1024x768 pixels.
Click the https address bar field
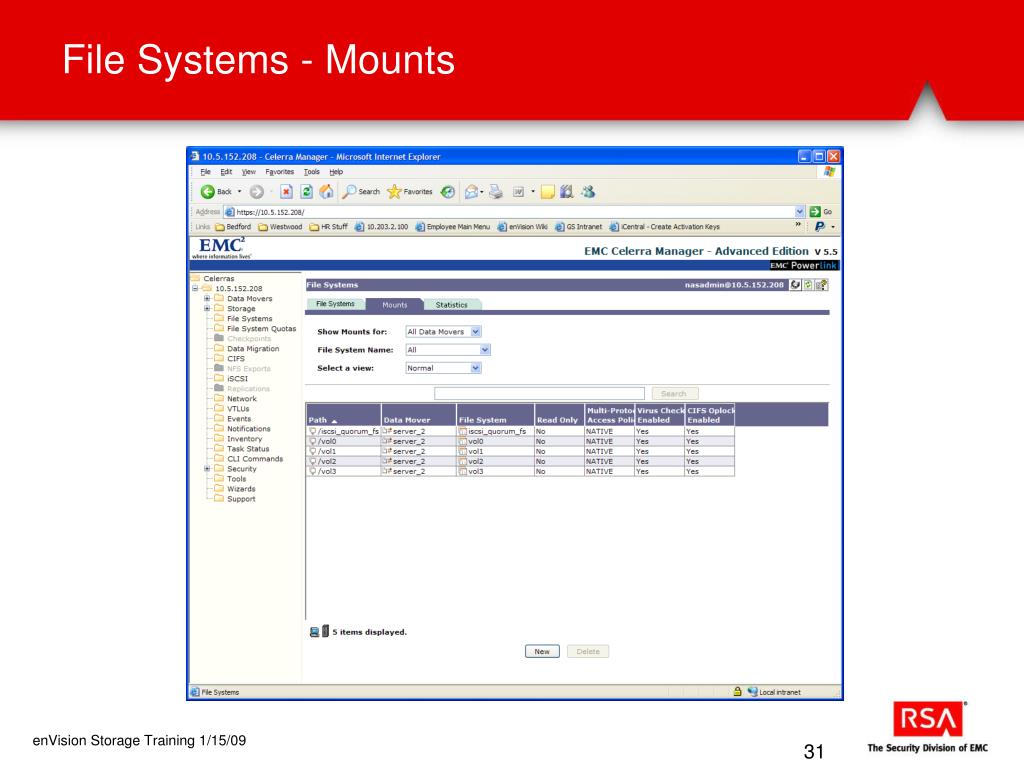509,212
